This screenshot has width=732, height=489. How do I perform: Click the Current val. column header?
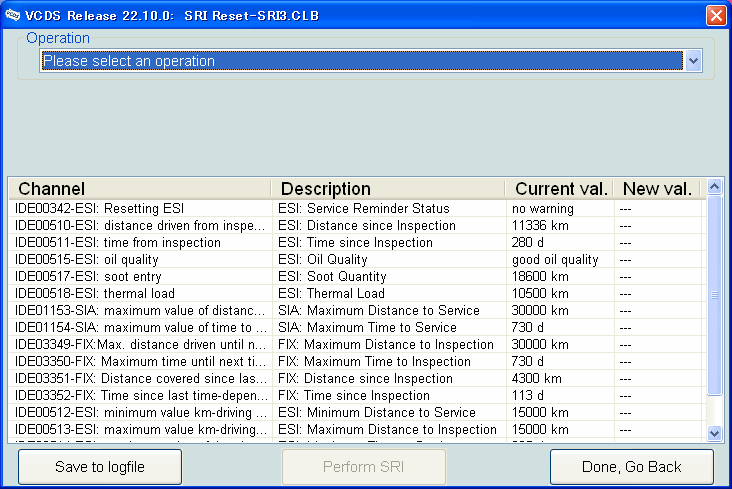(559, 189)
